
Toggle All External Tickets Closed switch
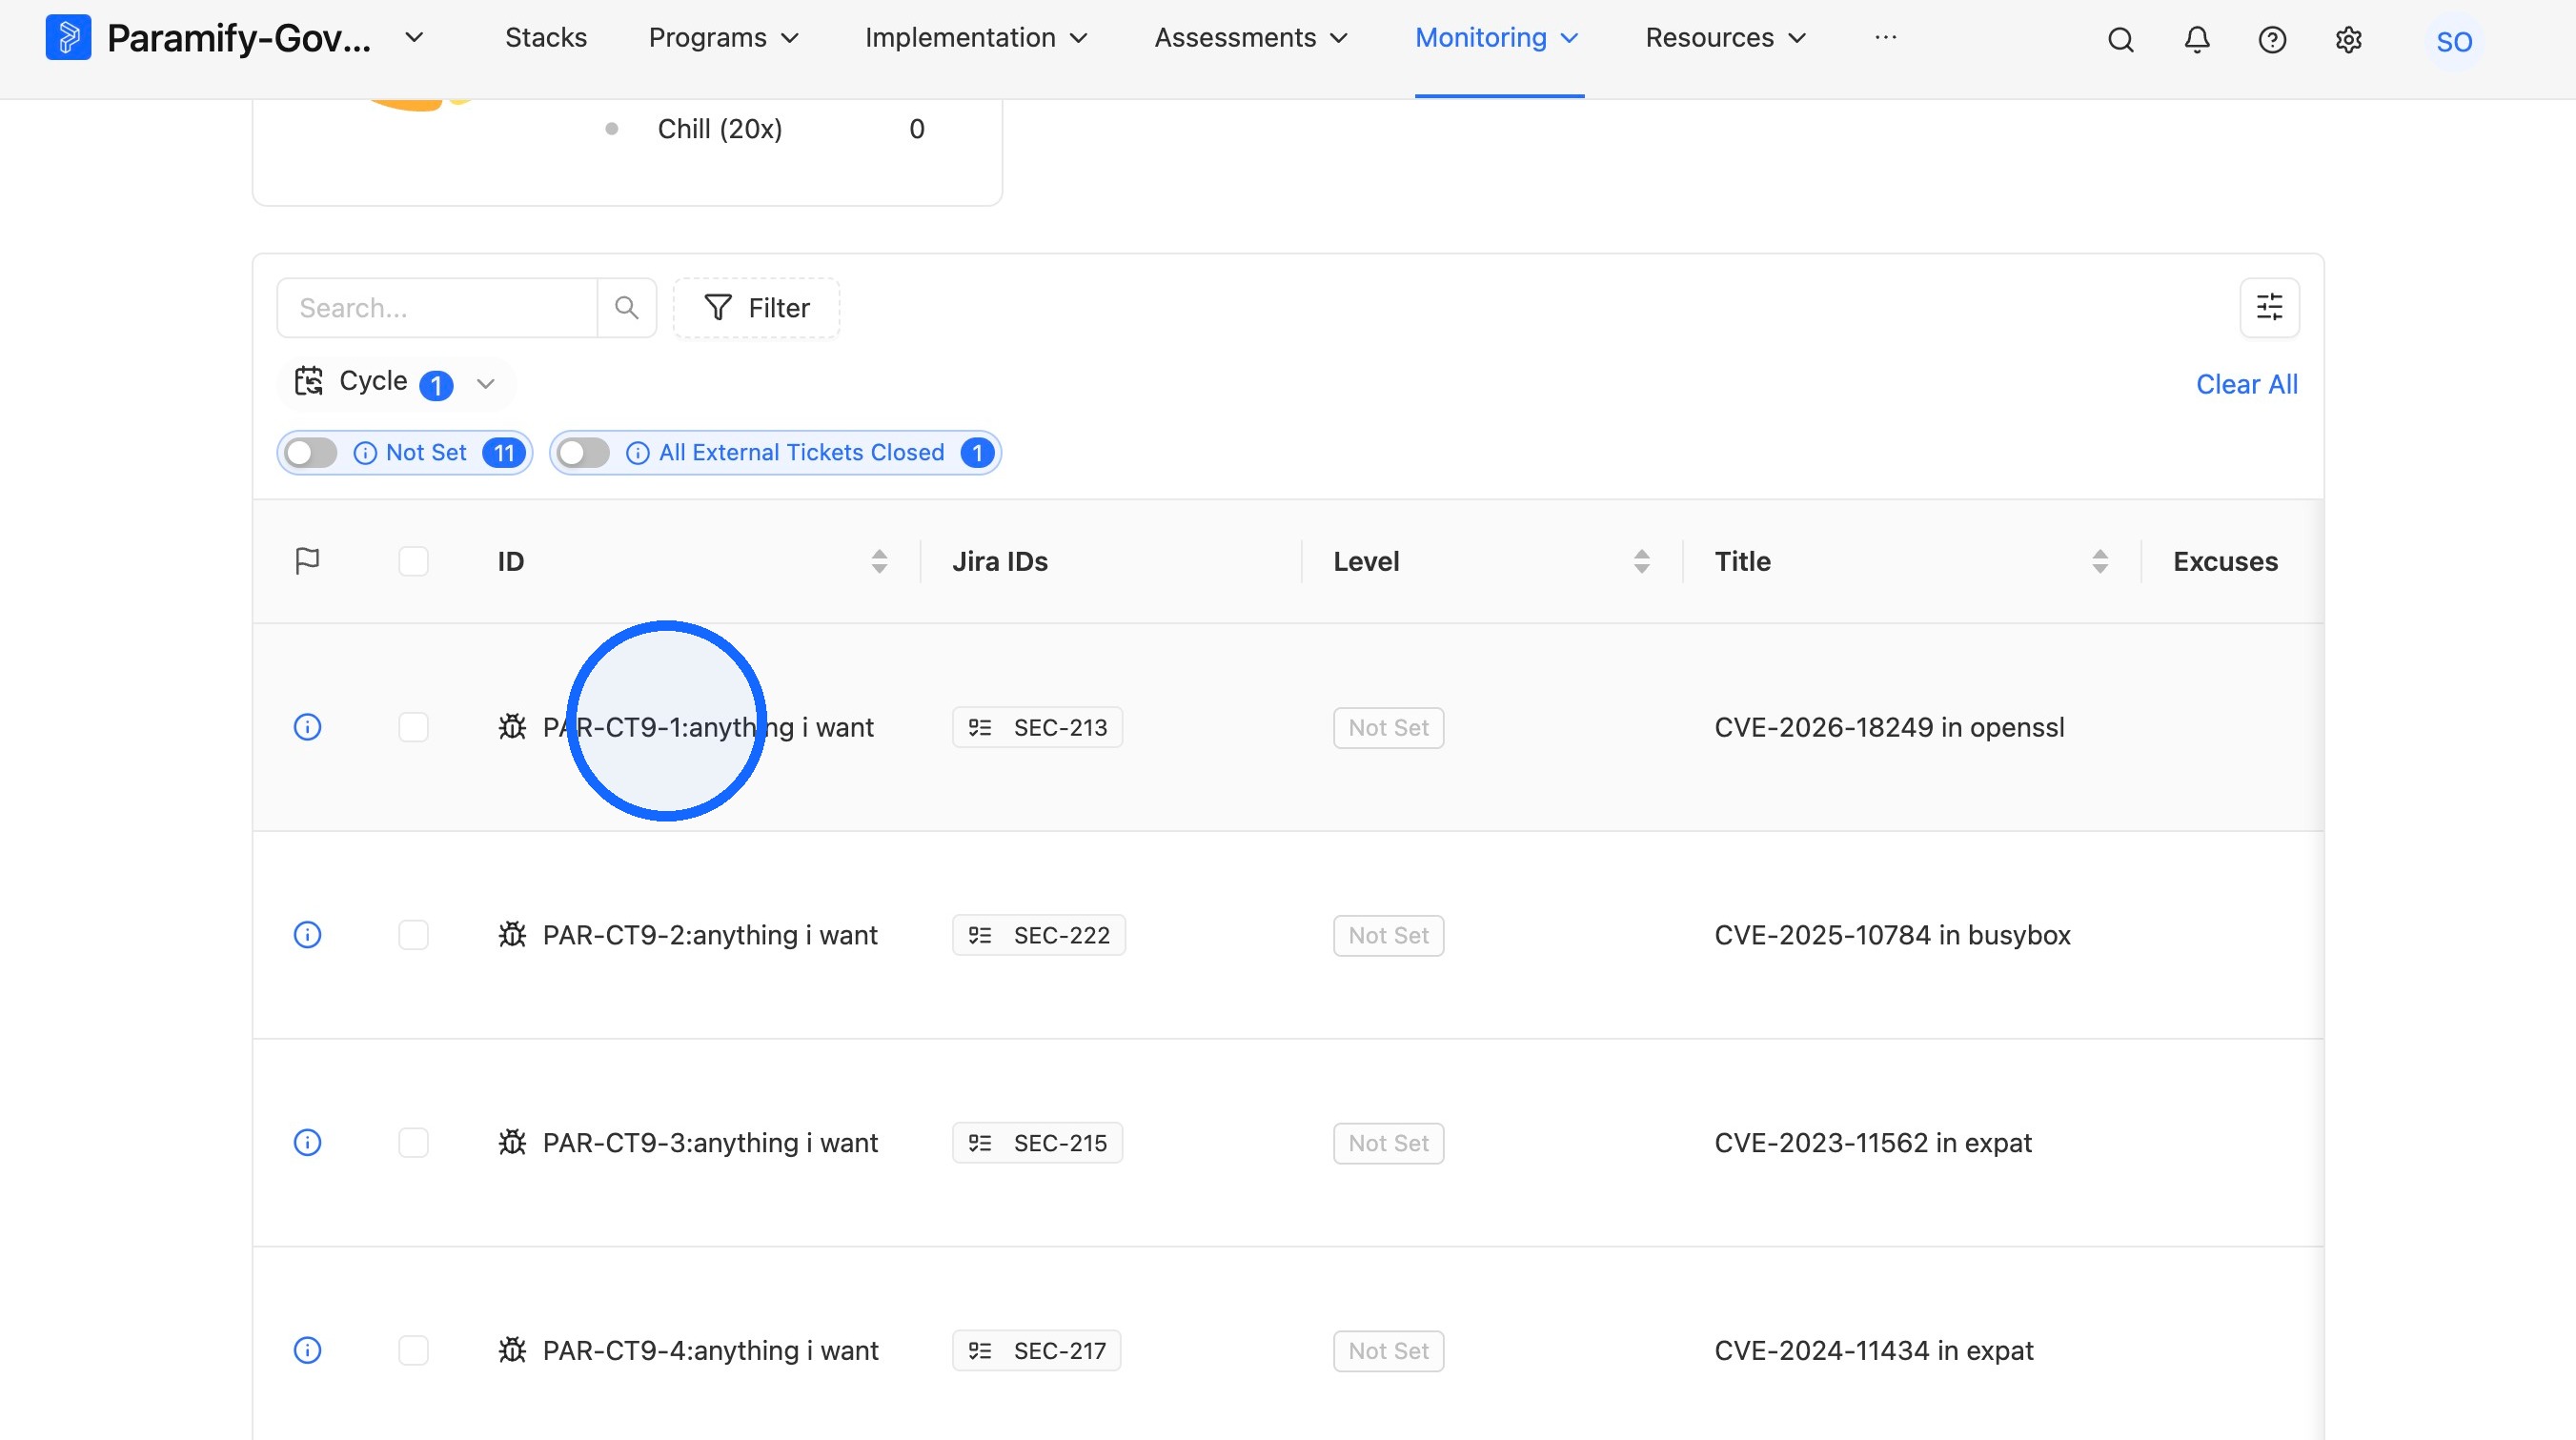pos(583,453)
